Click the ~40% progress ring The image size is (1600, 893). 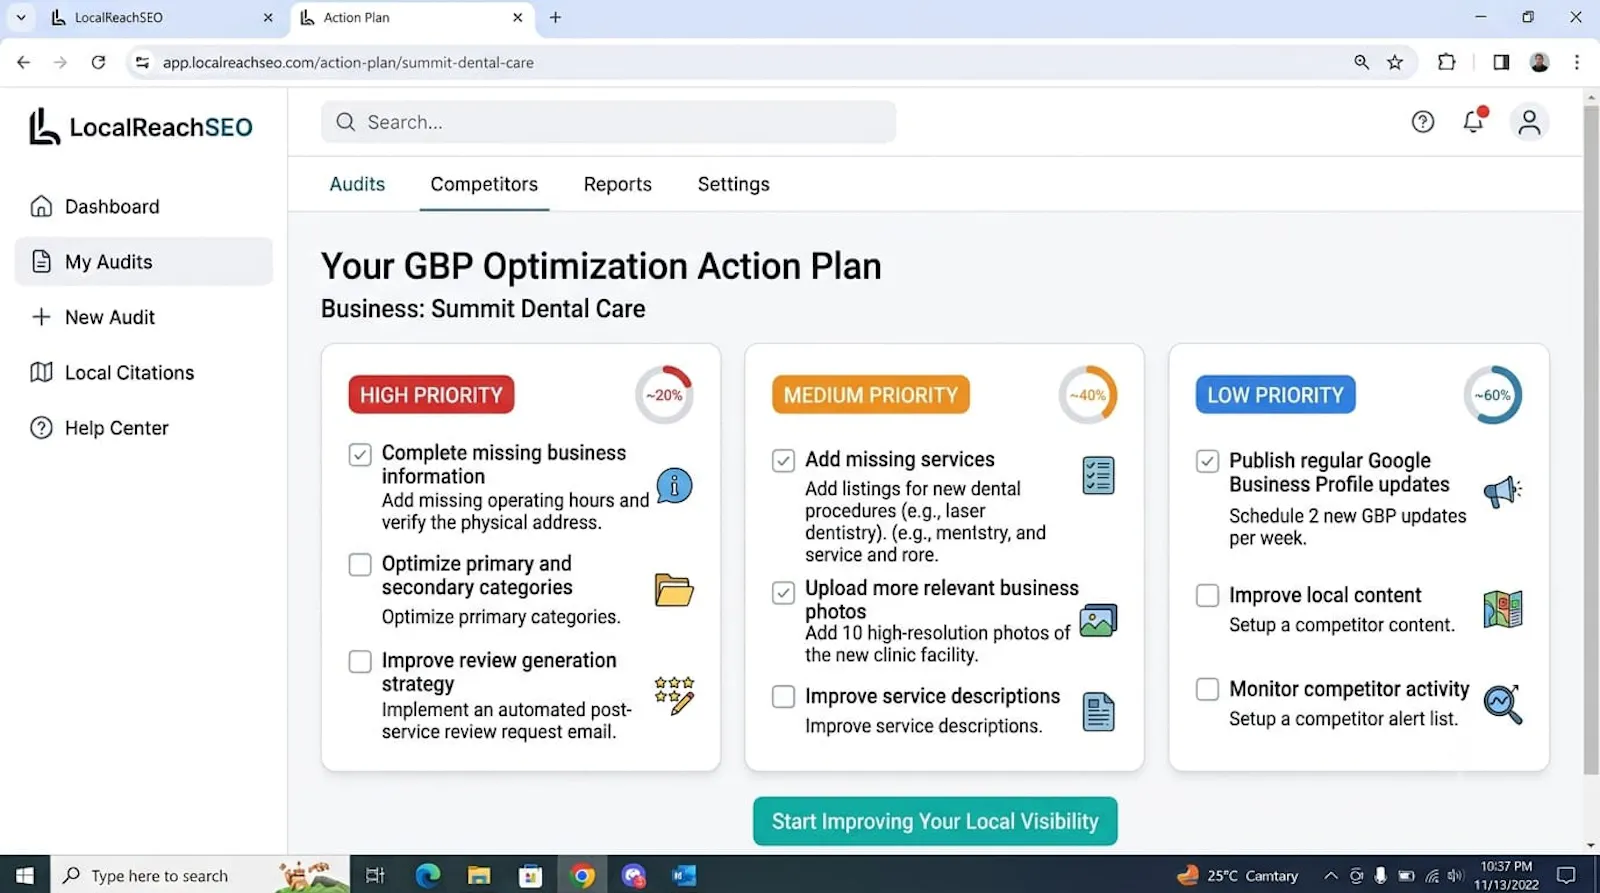(x=1088, y=395)
